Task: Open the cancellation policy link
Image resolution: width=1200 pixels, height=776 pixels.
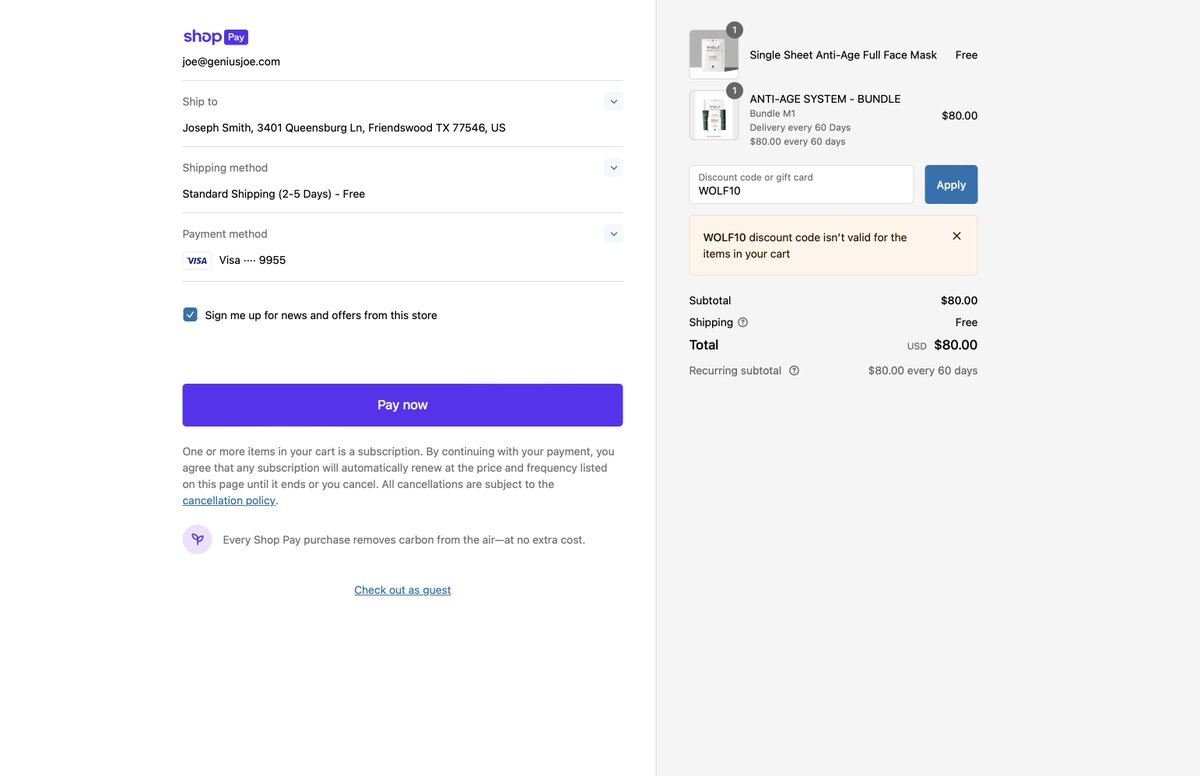Action: 229,500
